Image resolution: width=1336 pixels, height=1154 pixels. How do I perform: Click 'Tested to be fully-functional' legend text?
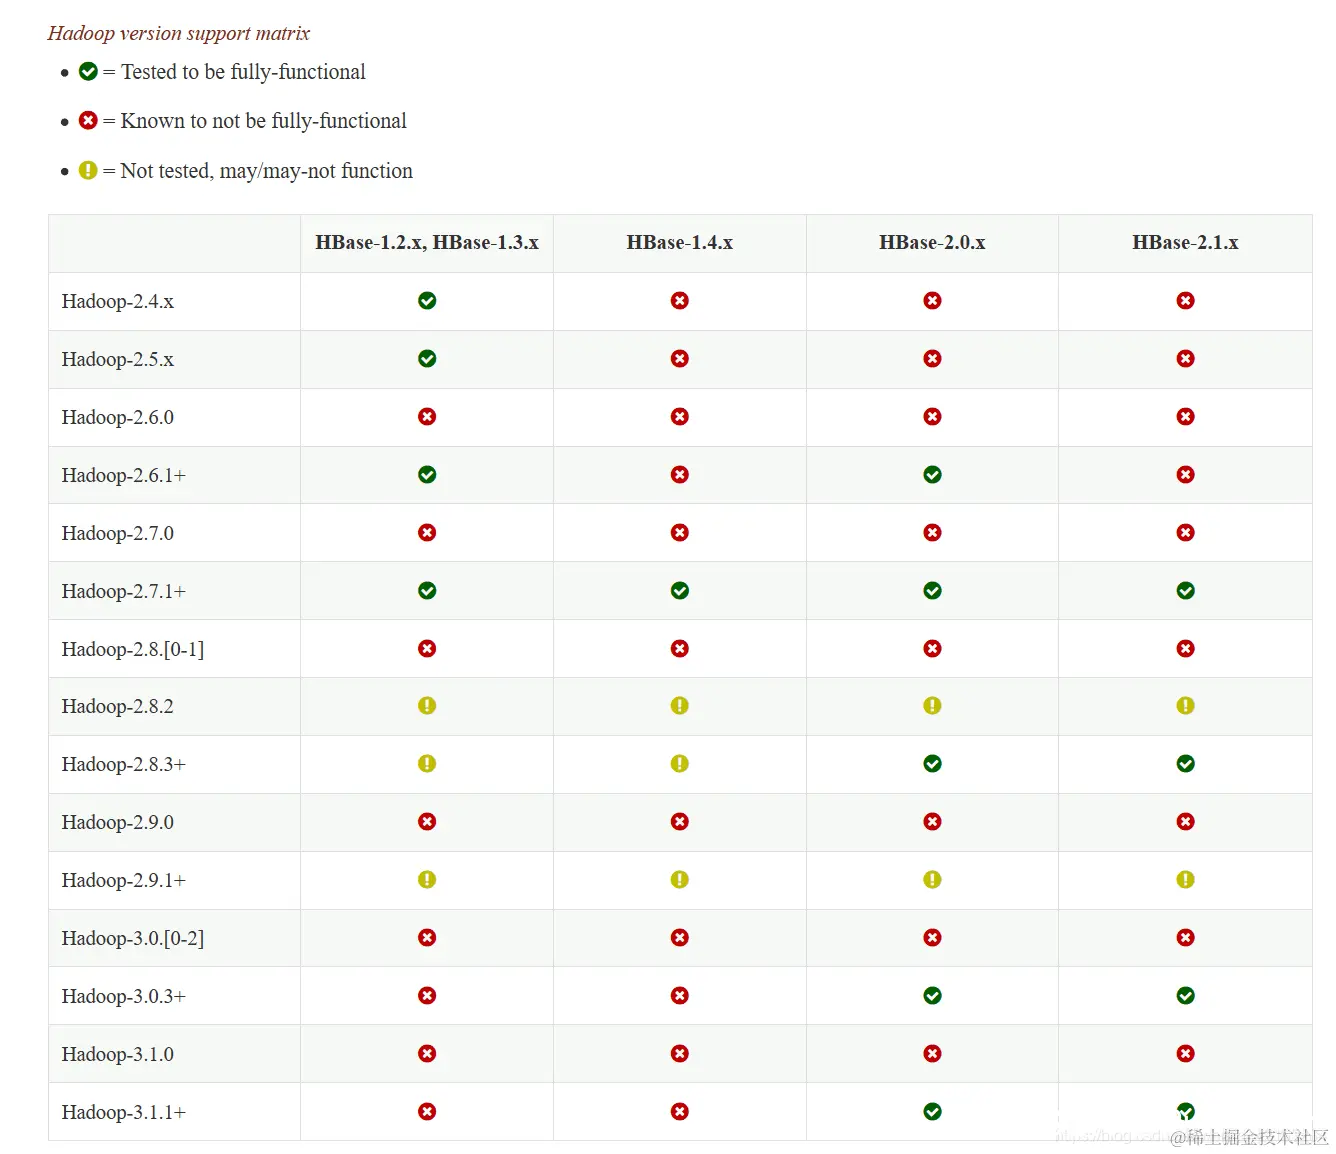(243, 72)
